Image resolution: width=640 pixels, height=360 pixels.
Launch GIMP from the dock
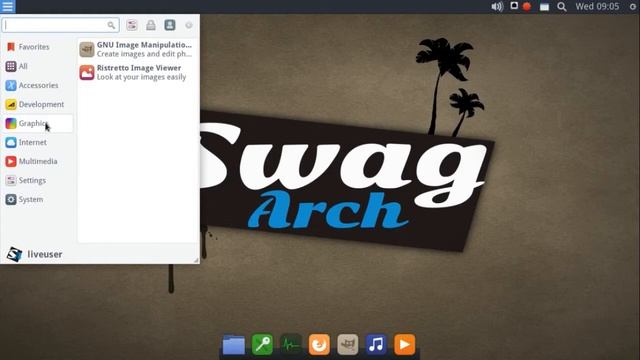pos(348,344)
